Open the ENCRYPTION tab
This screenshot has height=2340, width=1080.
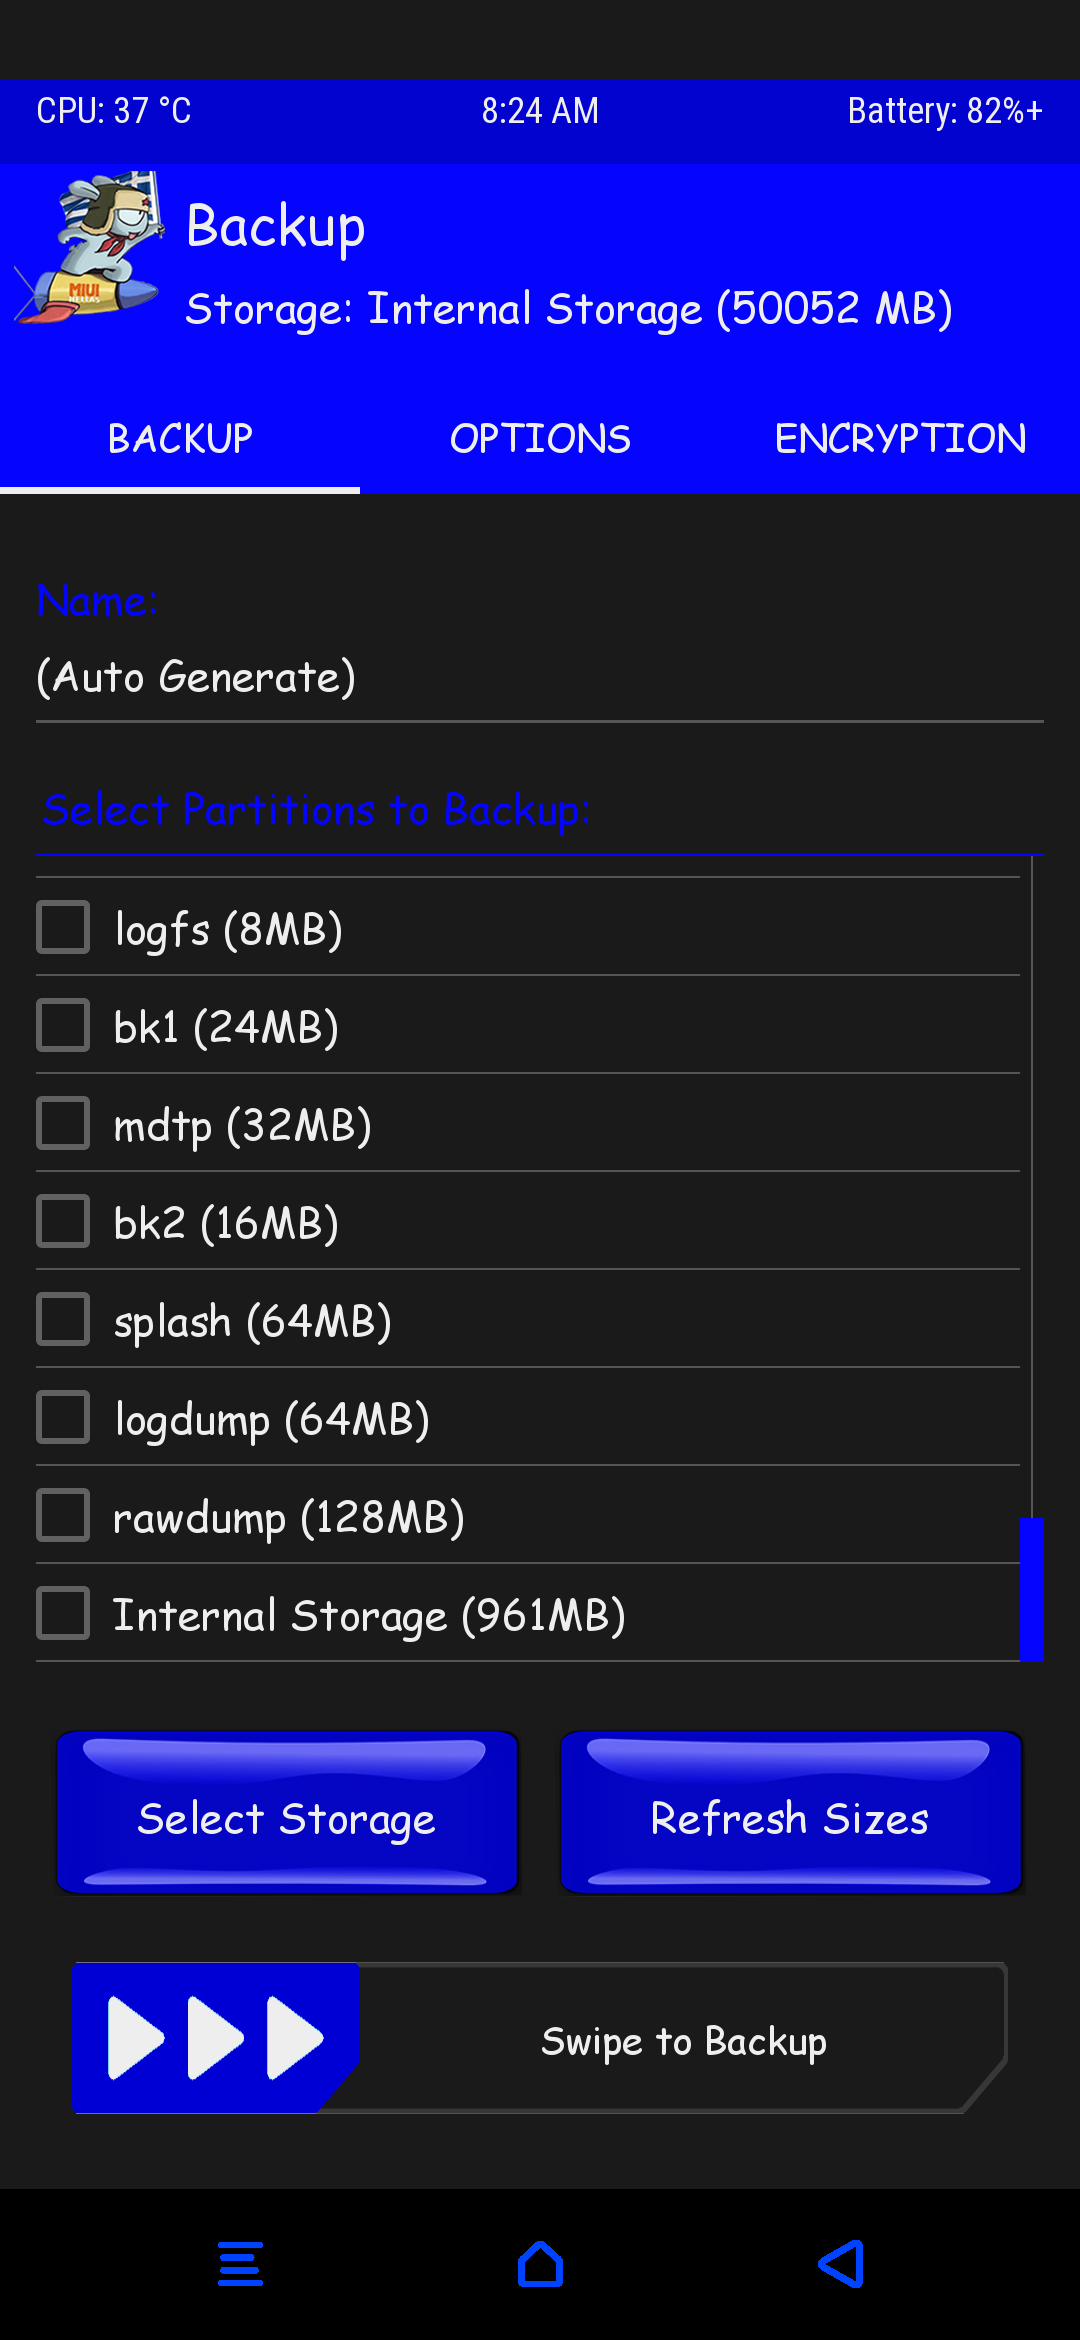click(x=900, y=438)
